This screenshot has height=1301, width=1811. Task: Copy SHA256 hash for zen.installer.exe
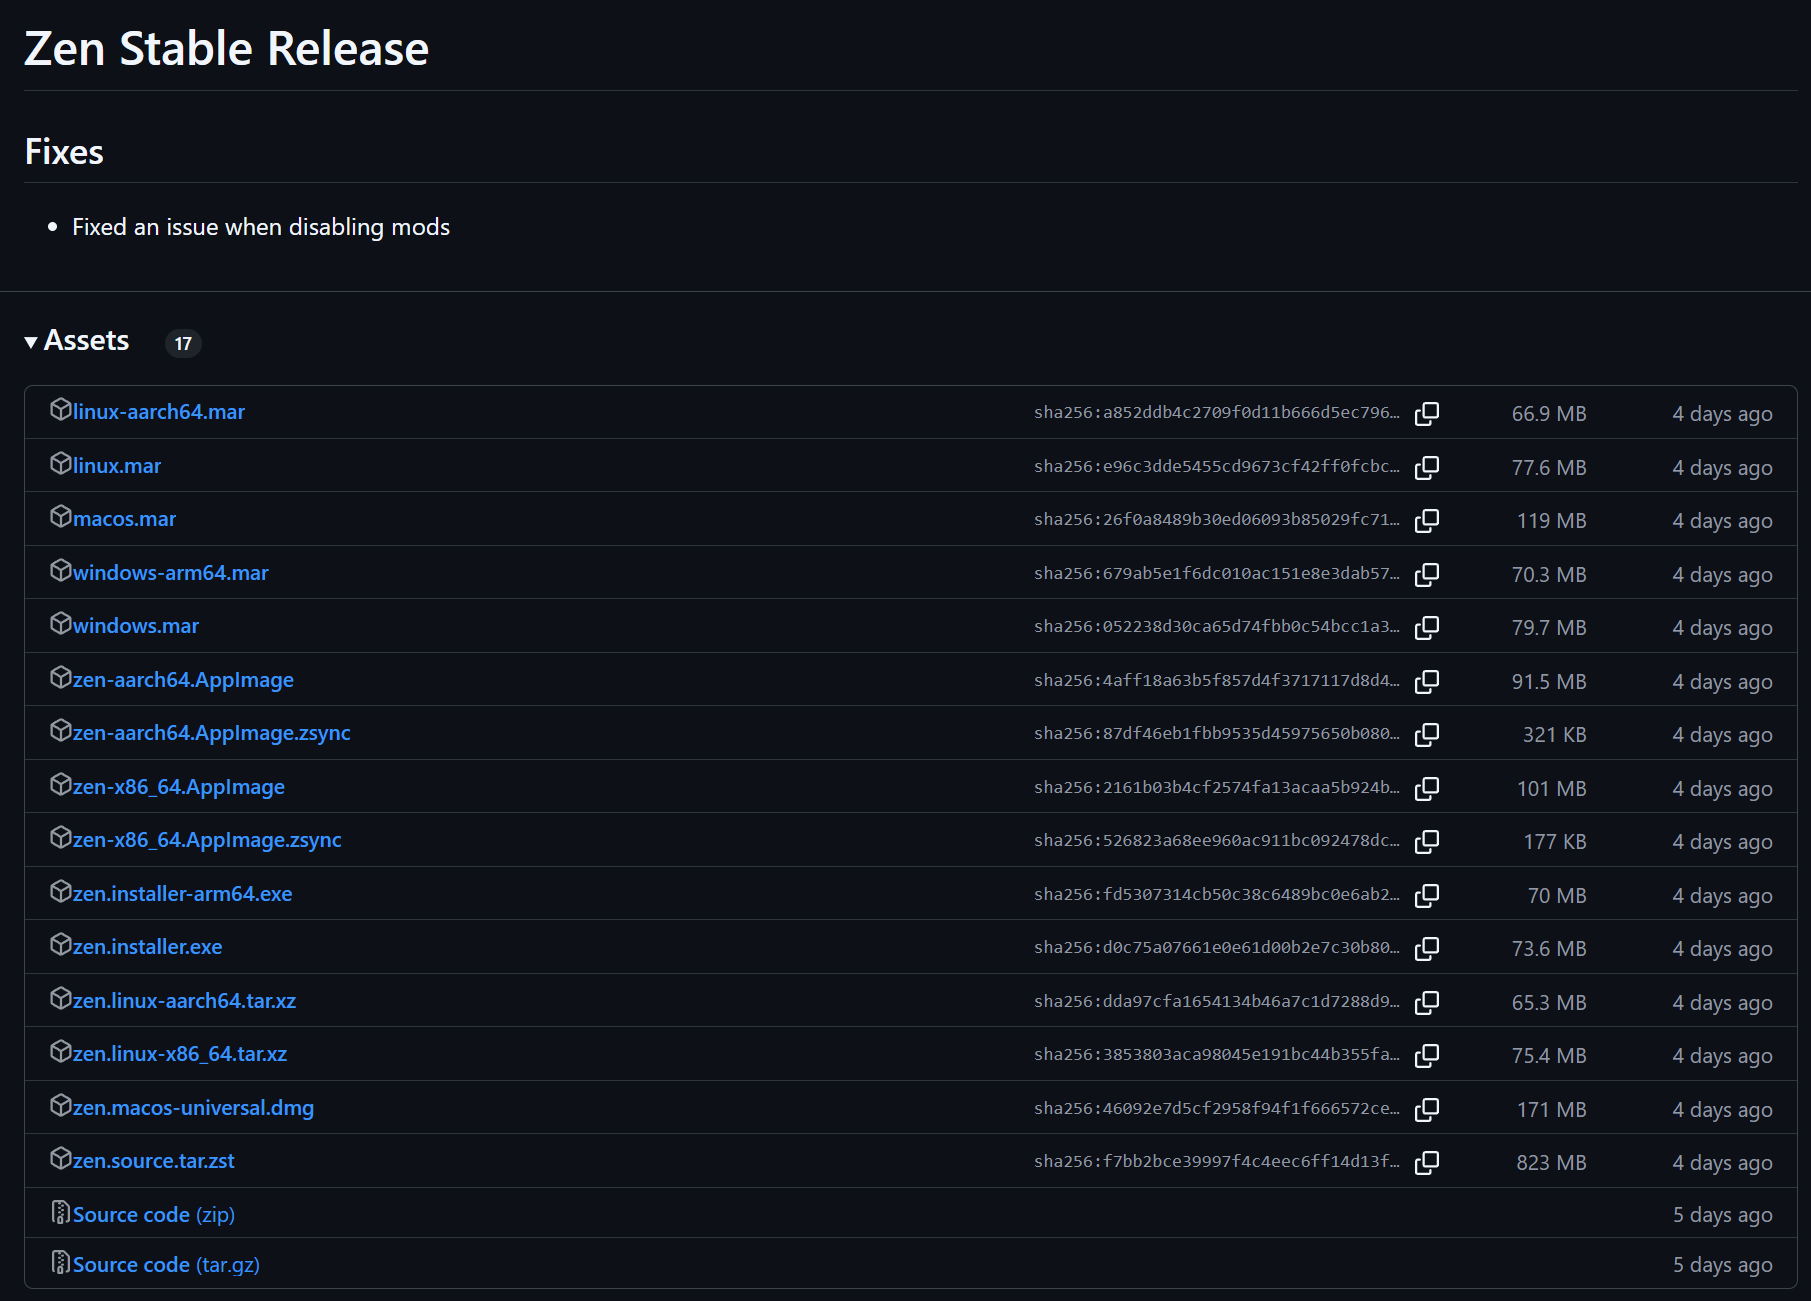click(x=1427, y=948)
